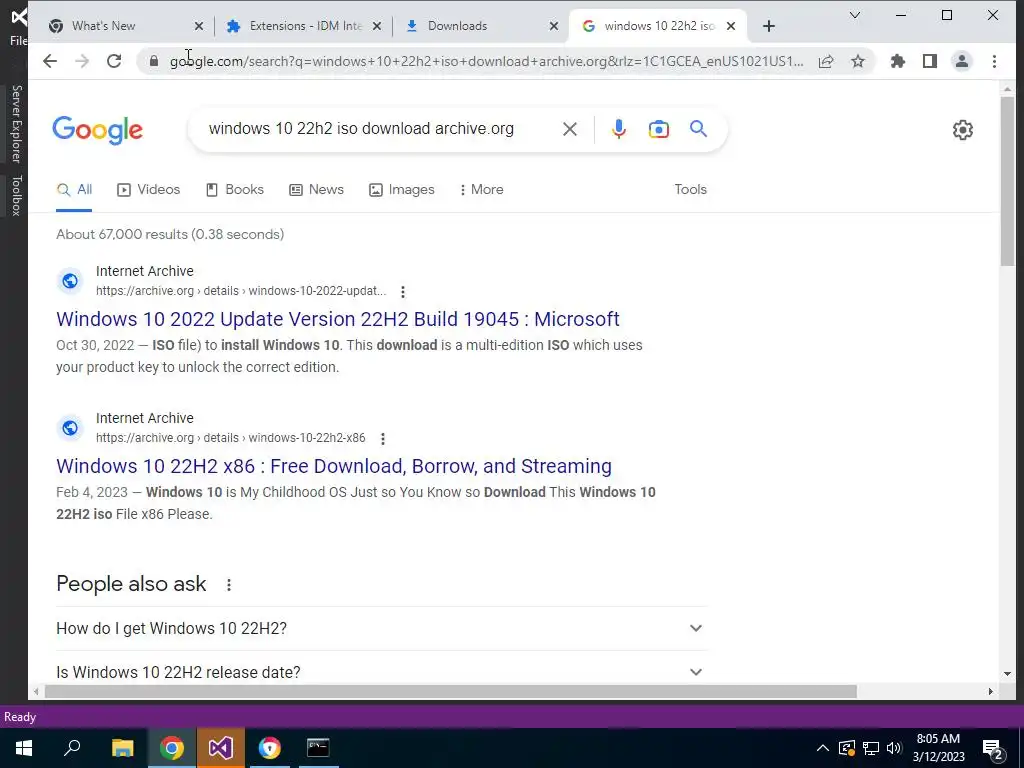Image resolution: width=1024 pixels, height=768 pixels.
Task: Close the What's New tab
Action: (199, 26)
